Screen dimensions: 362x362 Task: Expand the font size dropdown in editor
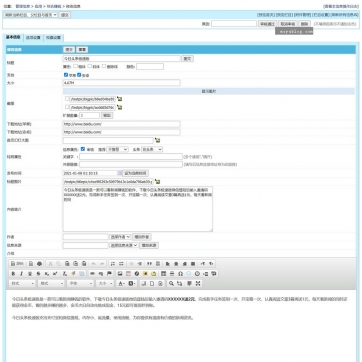click(105, 283)
